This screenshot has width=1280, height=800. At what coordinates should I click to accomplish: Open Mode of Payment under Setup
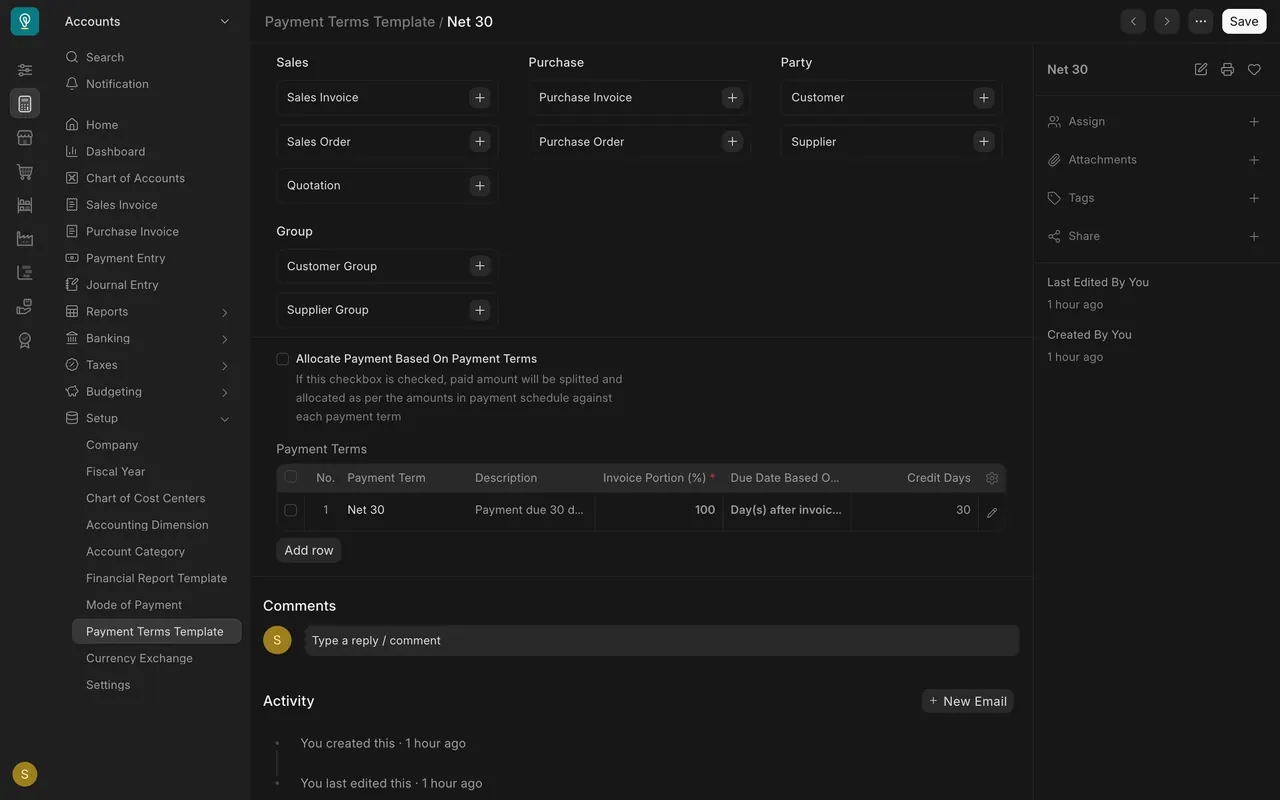pos(134,605)
